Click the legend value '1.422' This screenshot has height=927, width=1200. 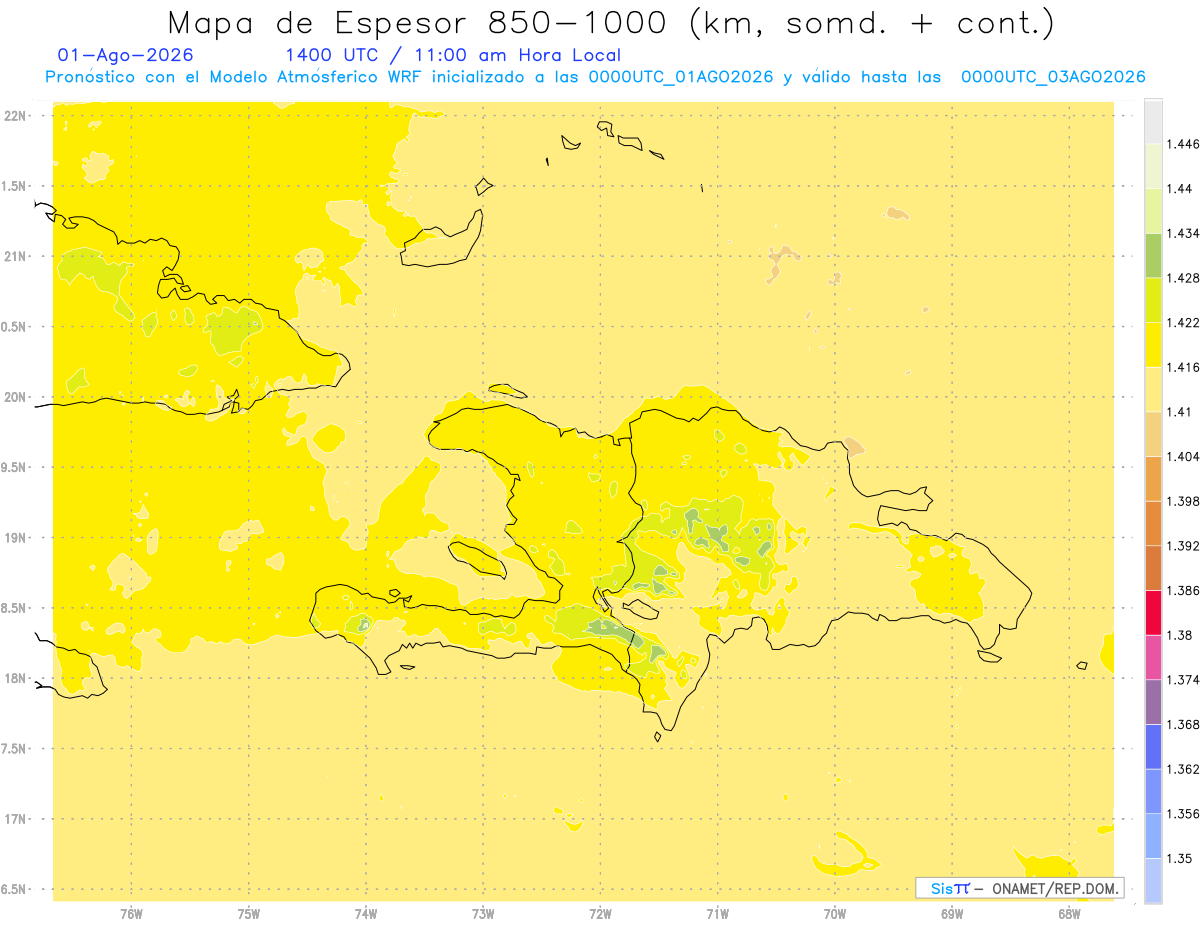coord(1183,323)
